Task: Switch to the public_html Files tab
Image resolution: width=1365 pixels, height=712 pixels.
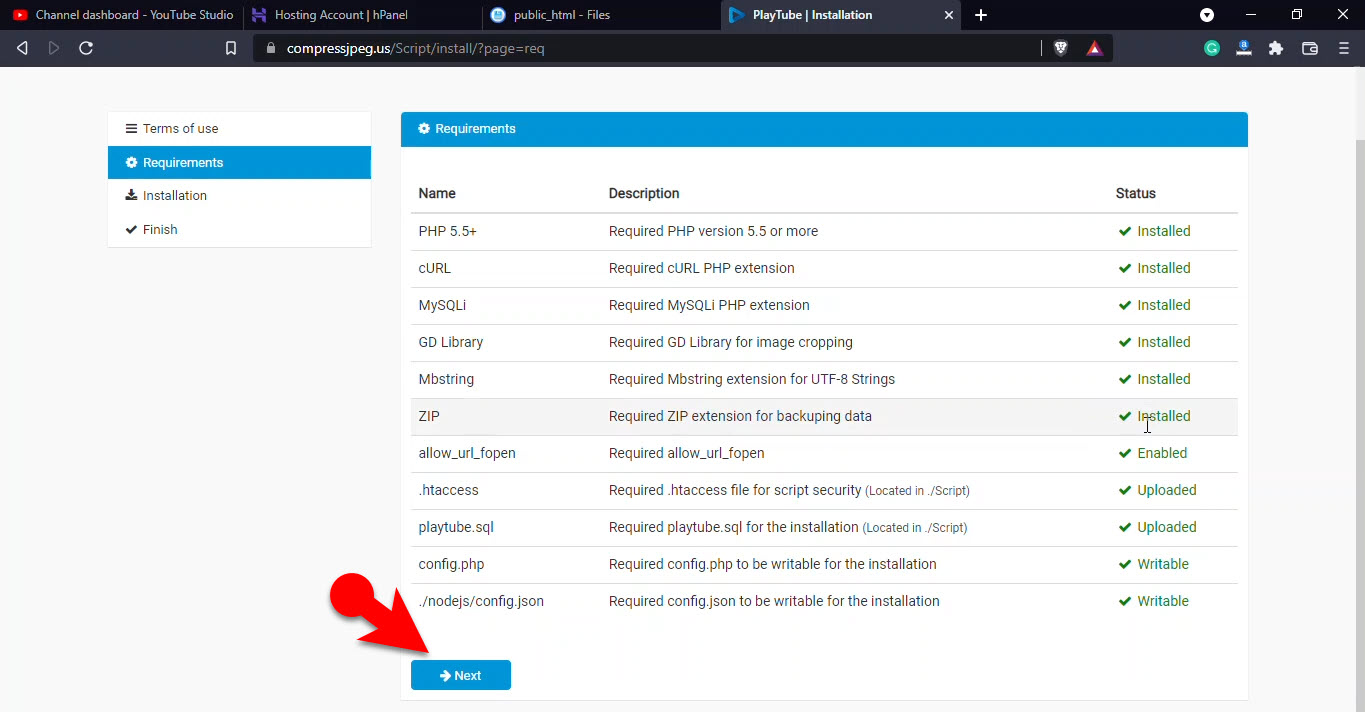Action: click(560, 15)
